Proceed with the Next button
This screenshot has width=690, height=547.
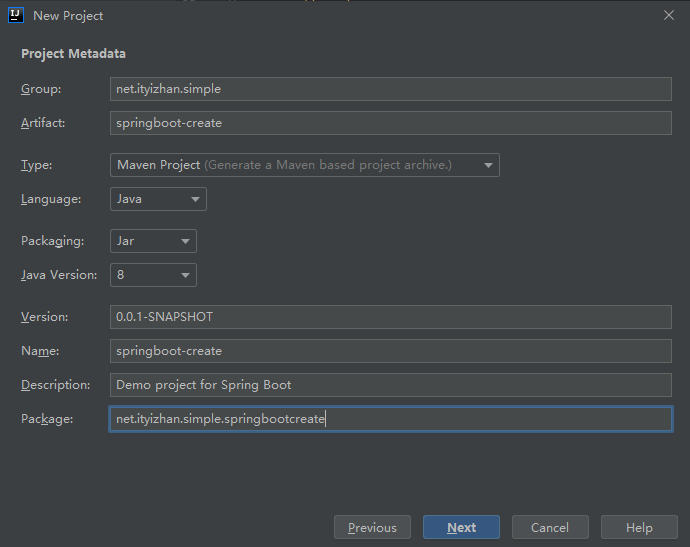click(461, 527)
